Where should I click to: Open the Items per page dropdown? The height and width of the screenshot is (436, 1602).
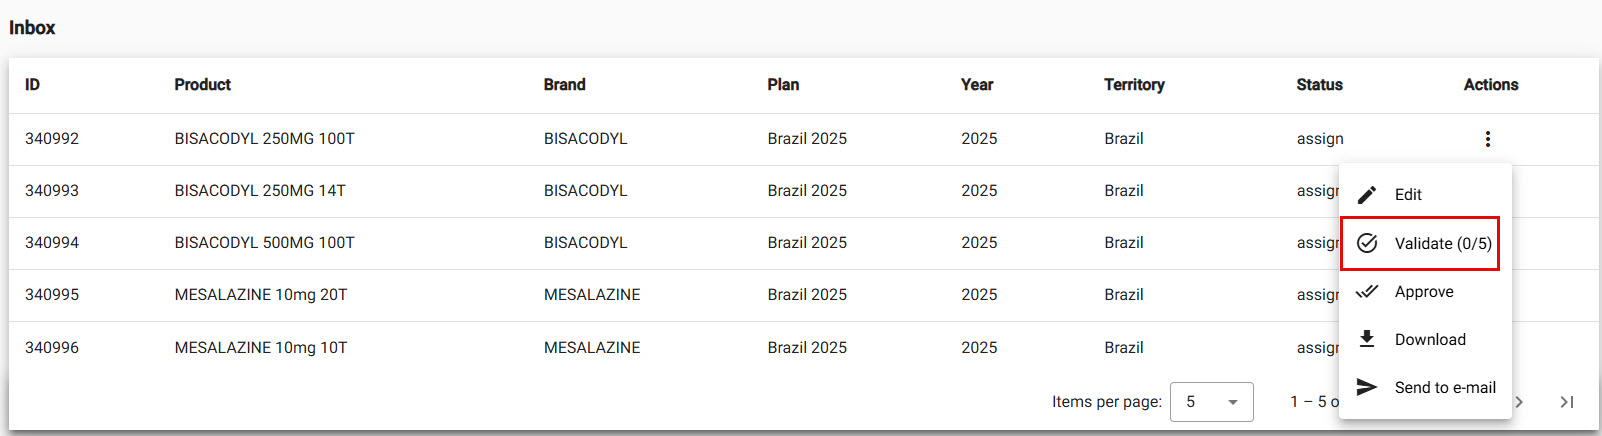pos(1211,402)
